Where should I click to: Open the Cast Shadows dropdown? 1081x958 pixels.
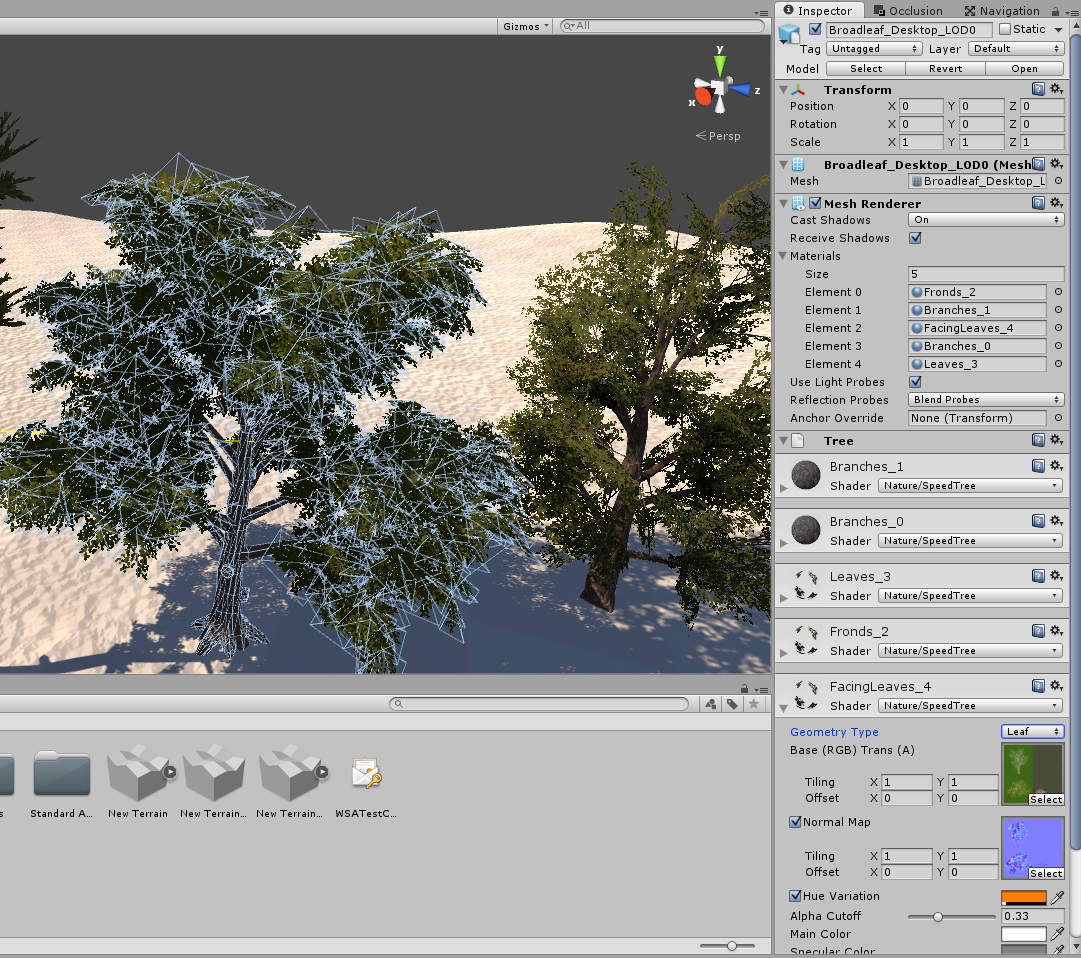coord(985,219)
